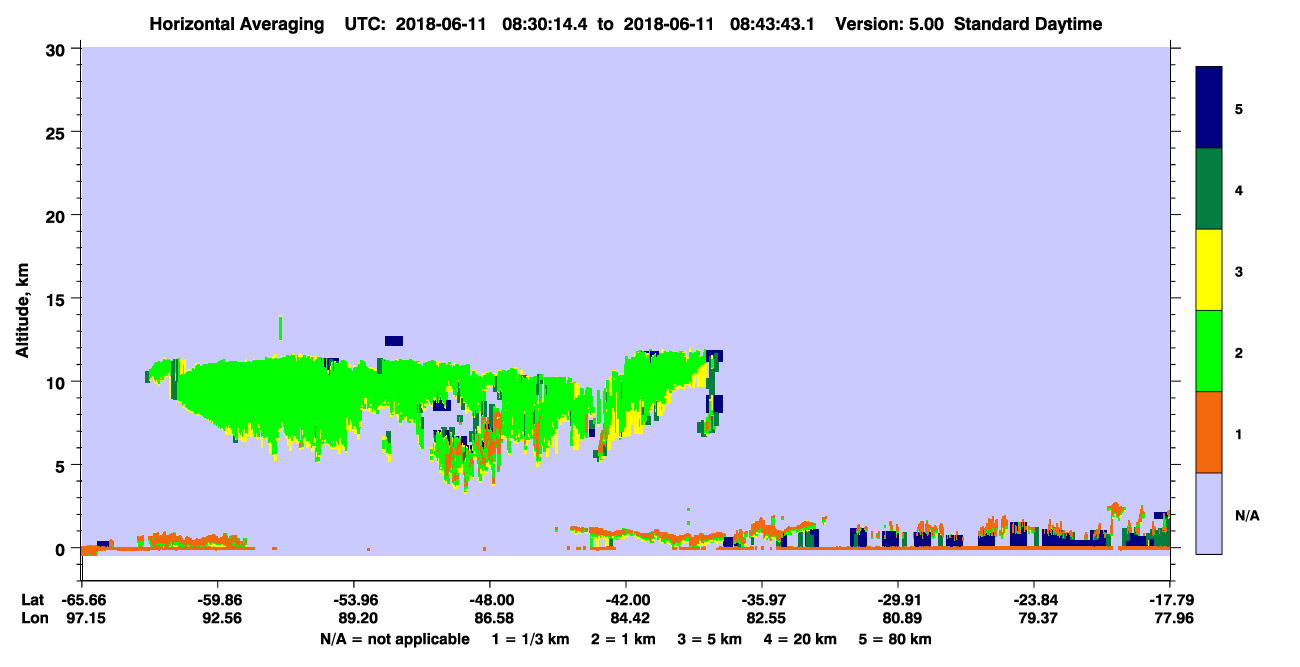Click "Version: 5.00" in the title
Screen dimensions: 1300x667
pos(890,24)
